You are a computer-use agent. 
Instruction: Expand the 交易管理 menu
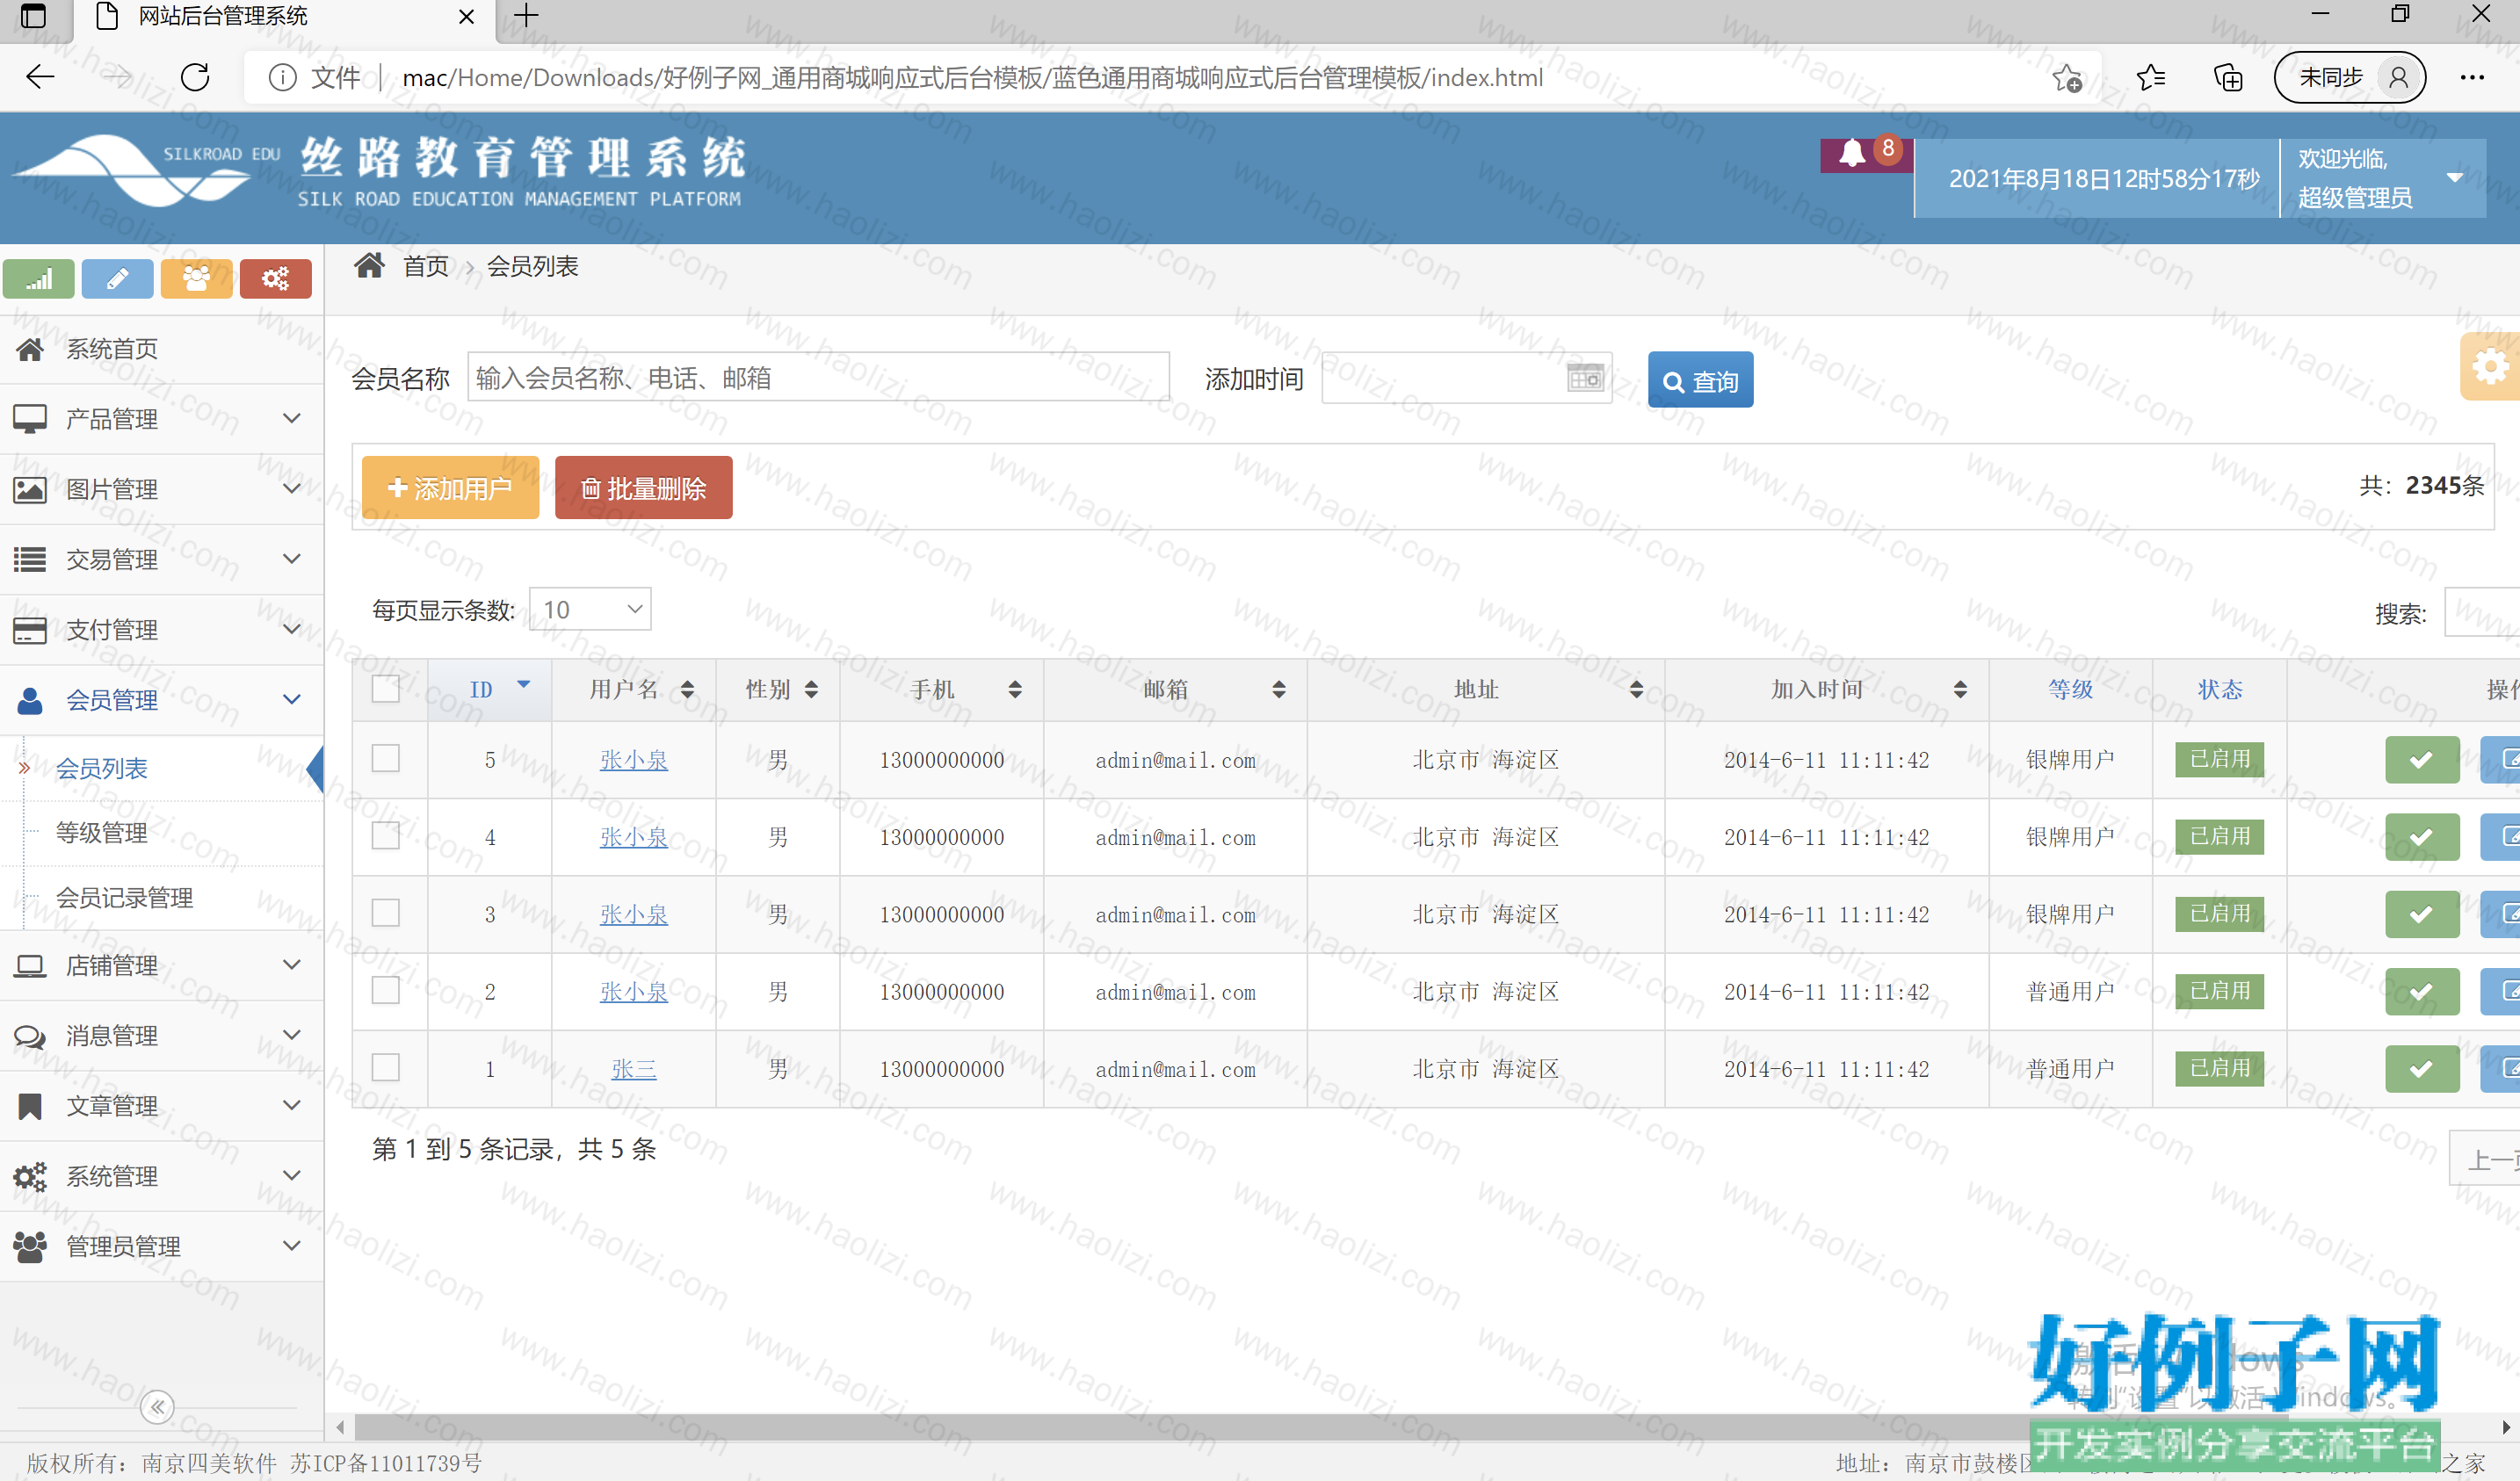click(161, 559)
